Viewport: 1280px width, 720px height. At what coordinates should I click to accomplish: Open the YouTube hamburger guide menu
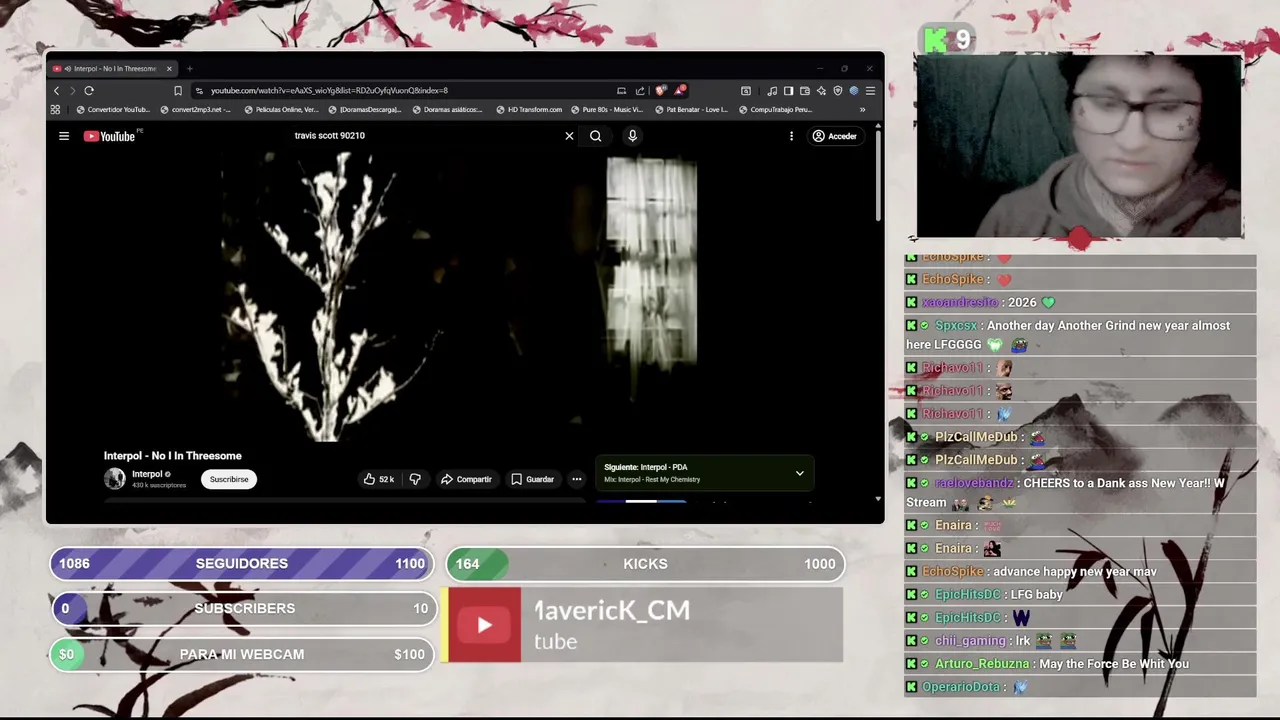click(64, 136)
